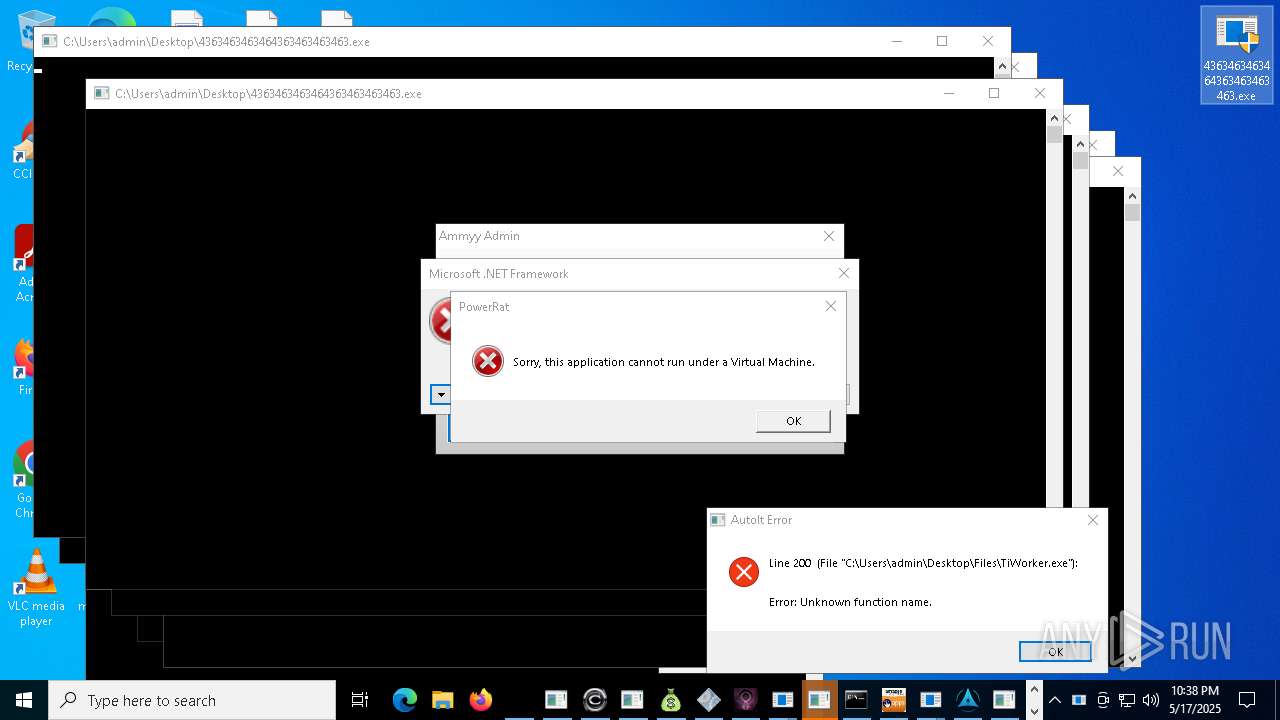This screenshot has height=720, width=1280.
Task: Switch to the blue triangle 'A' taskbar app
Action: 968,700
